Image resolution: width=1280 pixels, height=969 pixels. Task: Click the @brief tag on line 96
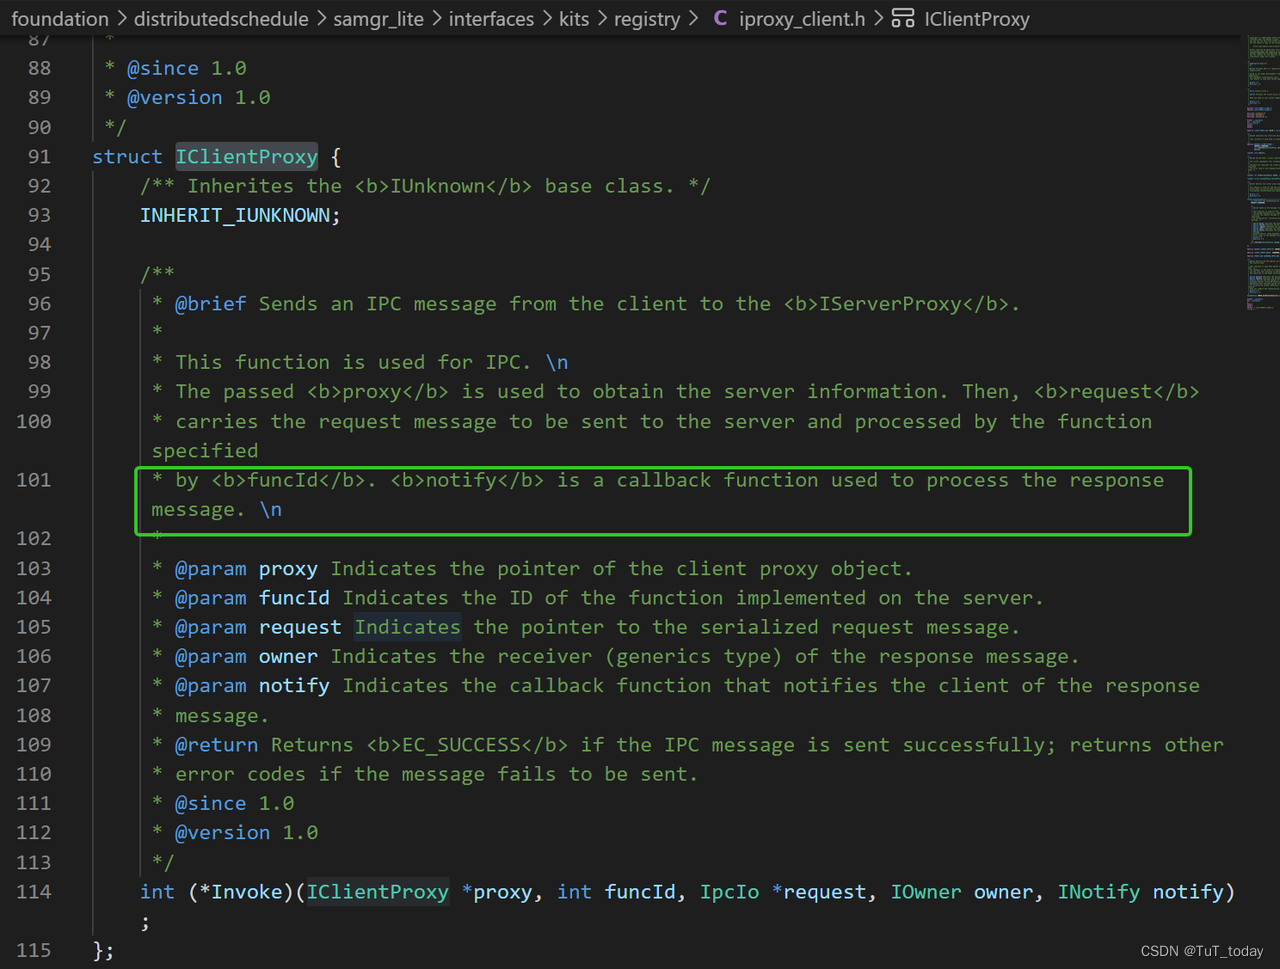click(x=211, y=303)
